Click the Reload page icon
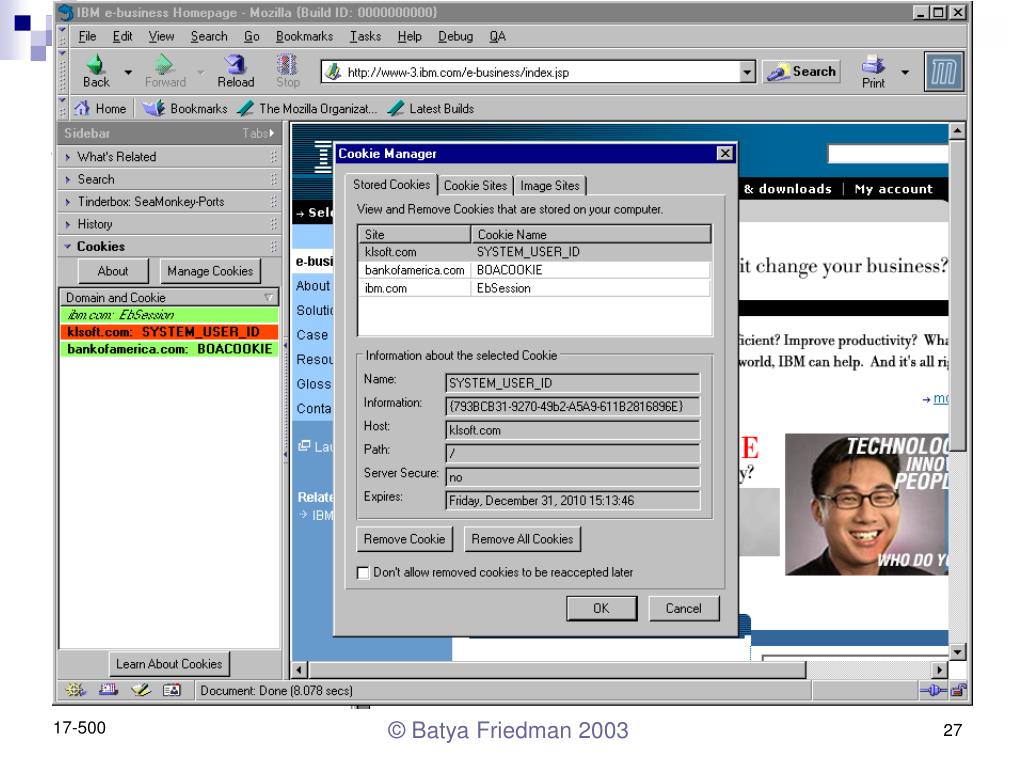This screenshot has height=768, width=1024. pos(235,64)
